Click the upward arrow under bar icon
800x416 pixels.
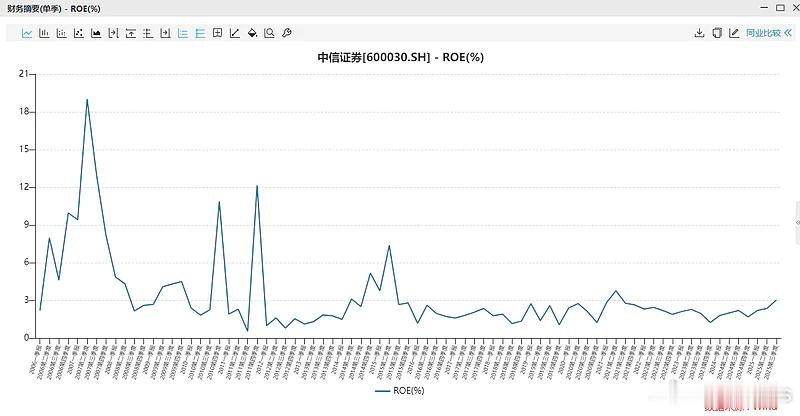tap(131, 33)
